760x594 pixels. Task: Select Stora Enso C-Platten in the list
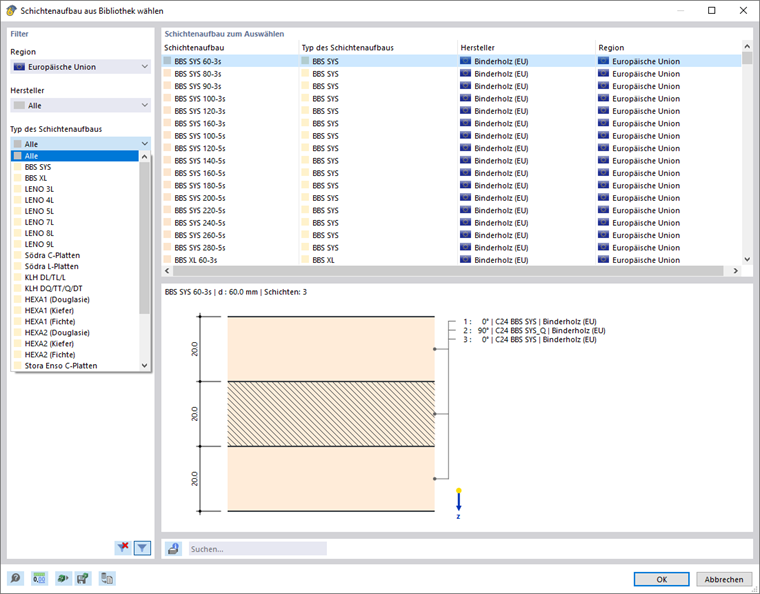pyautogui.click(x=75, y=366)
